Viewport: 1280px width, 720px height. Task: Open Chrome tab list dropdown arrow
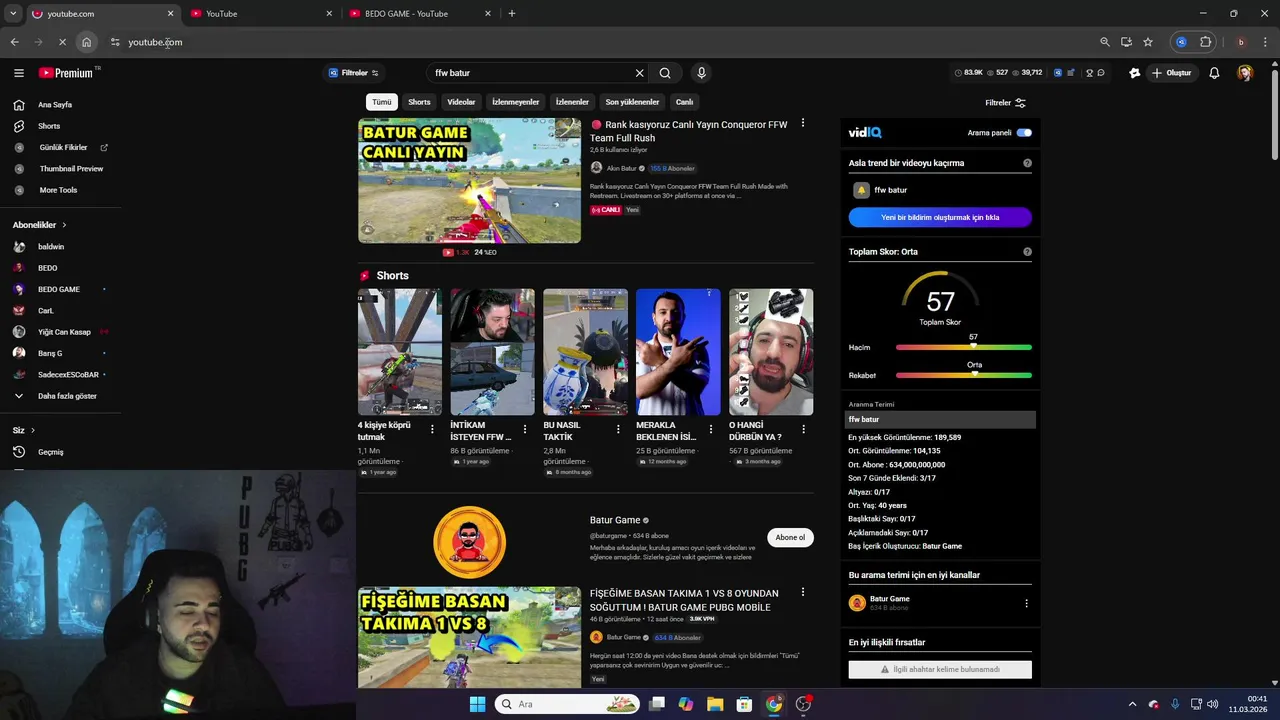coord(13,13)
